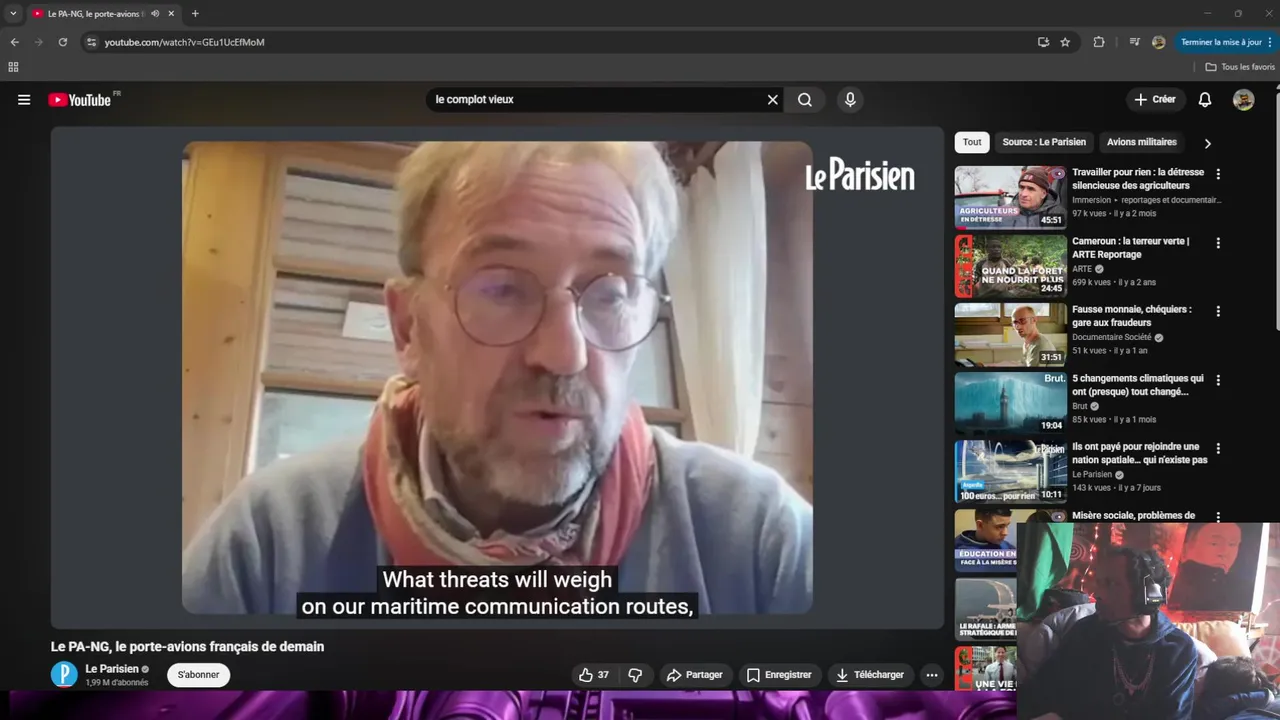Run search with magnifier button
This screenshot has width=1280, height=720.
click(x=805, y=100)
